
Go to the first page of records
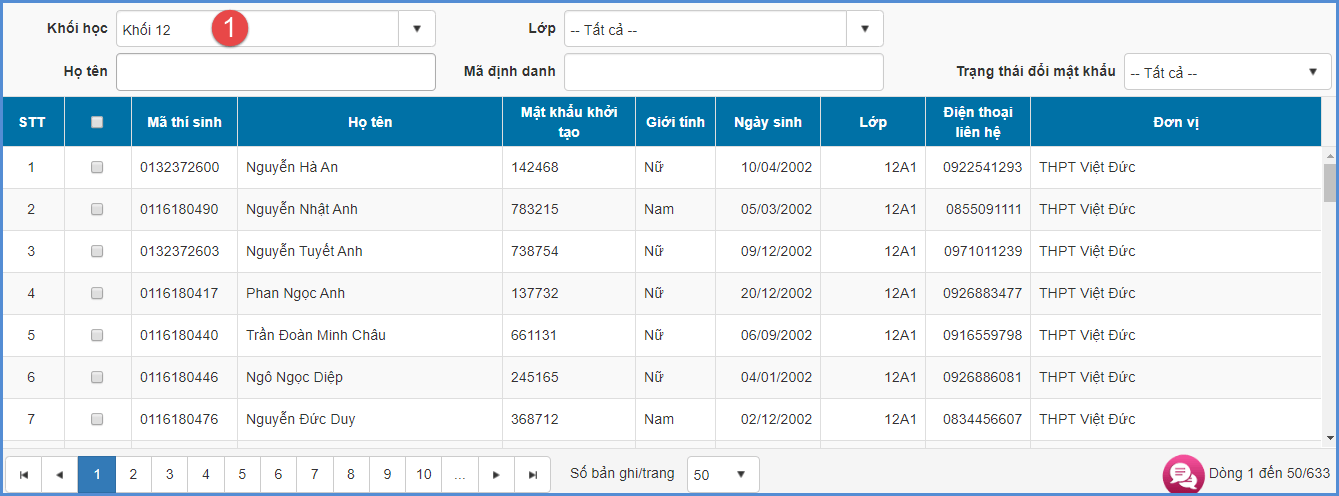click(23, 475)
